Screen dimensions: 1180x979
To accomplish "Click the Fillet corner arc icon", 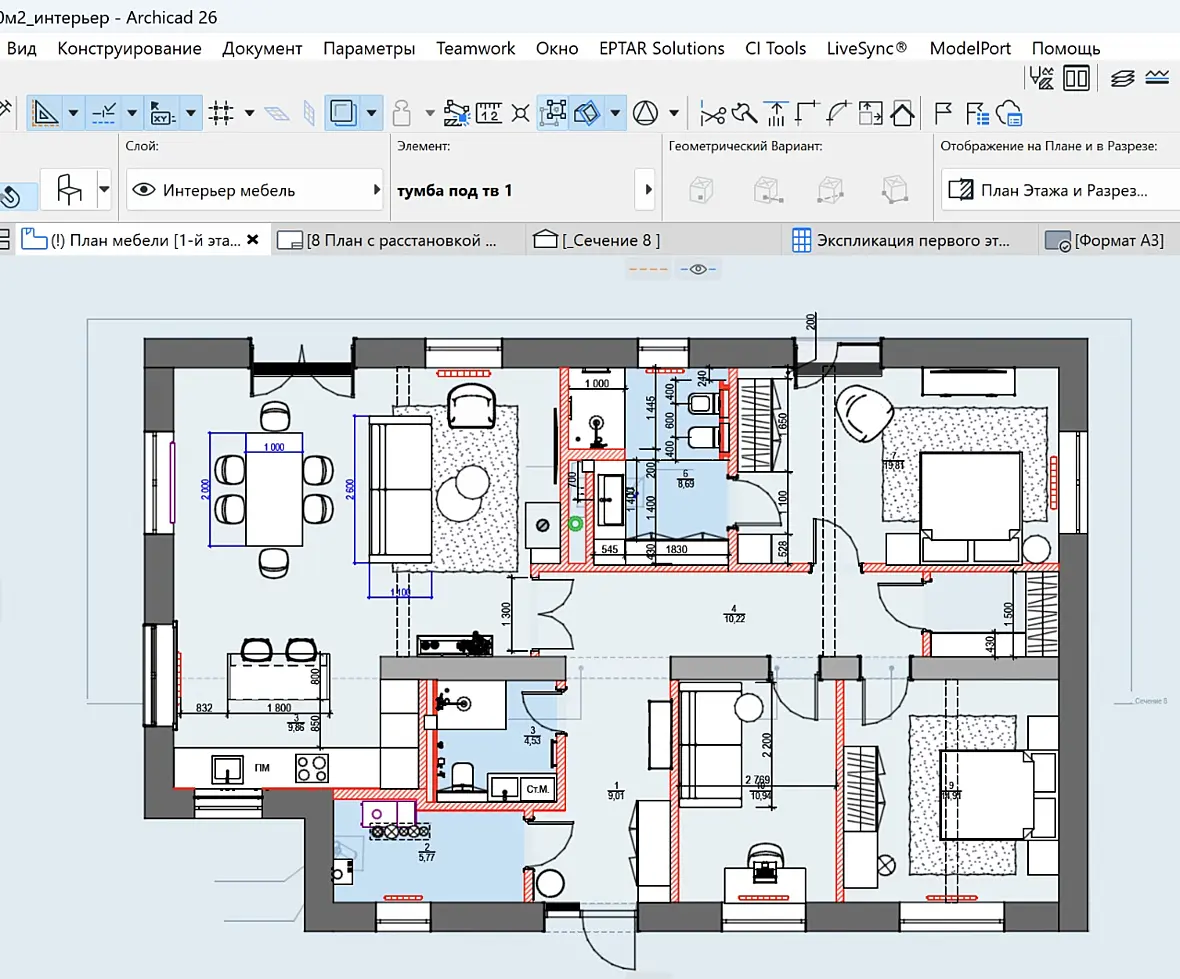I will coord(838,114).
